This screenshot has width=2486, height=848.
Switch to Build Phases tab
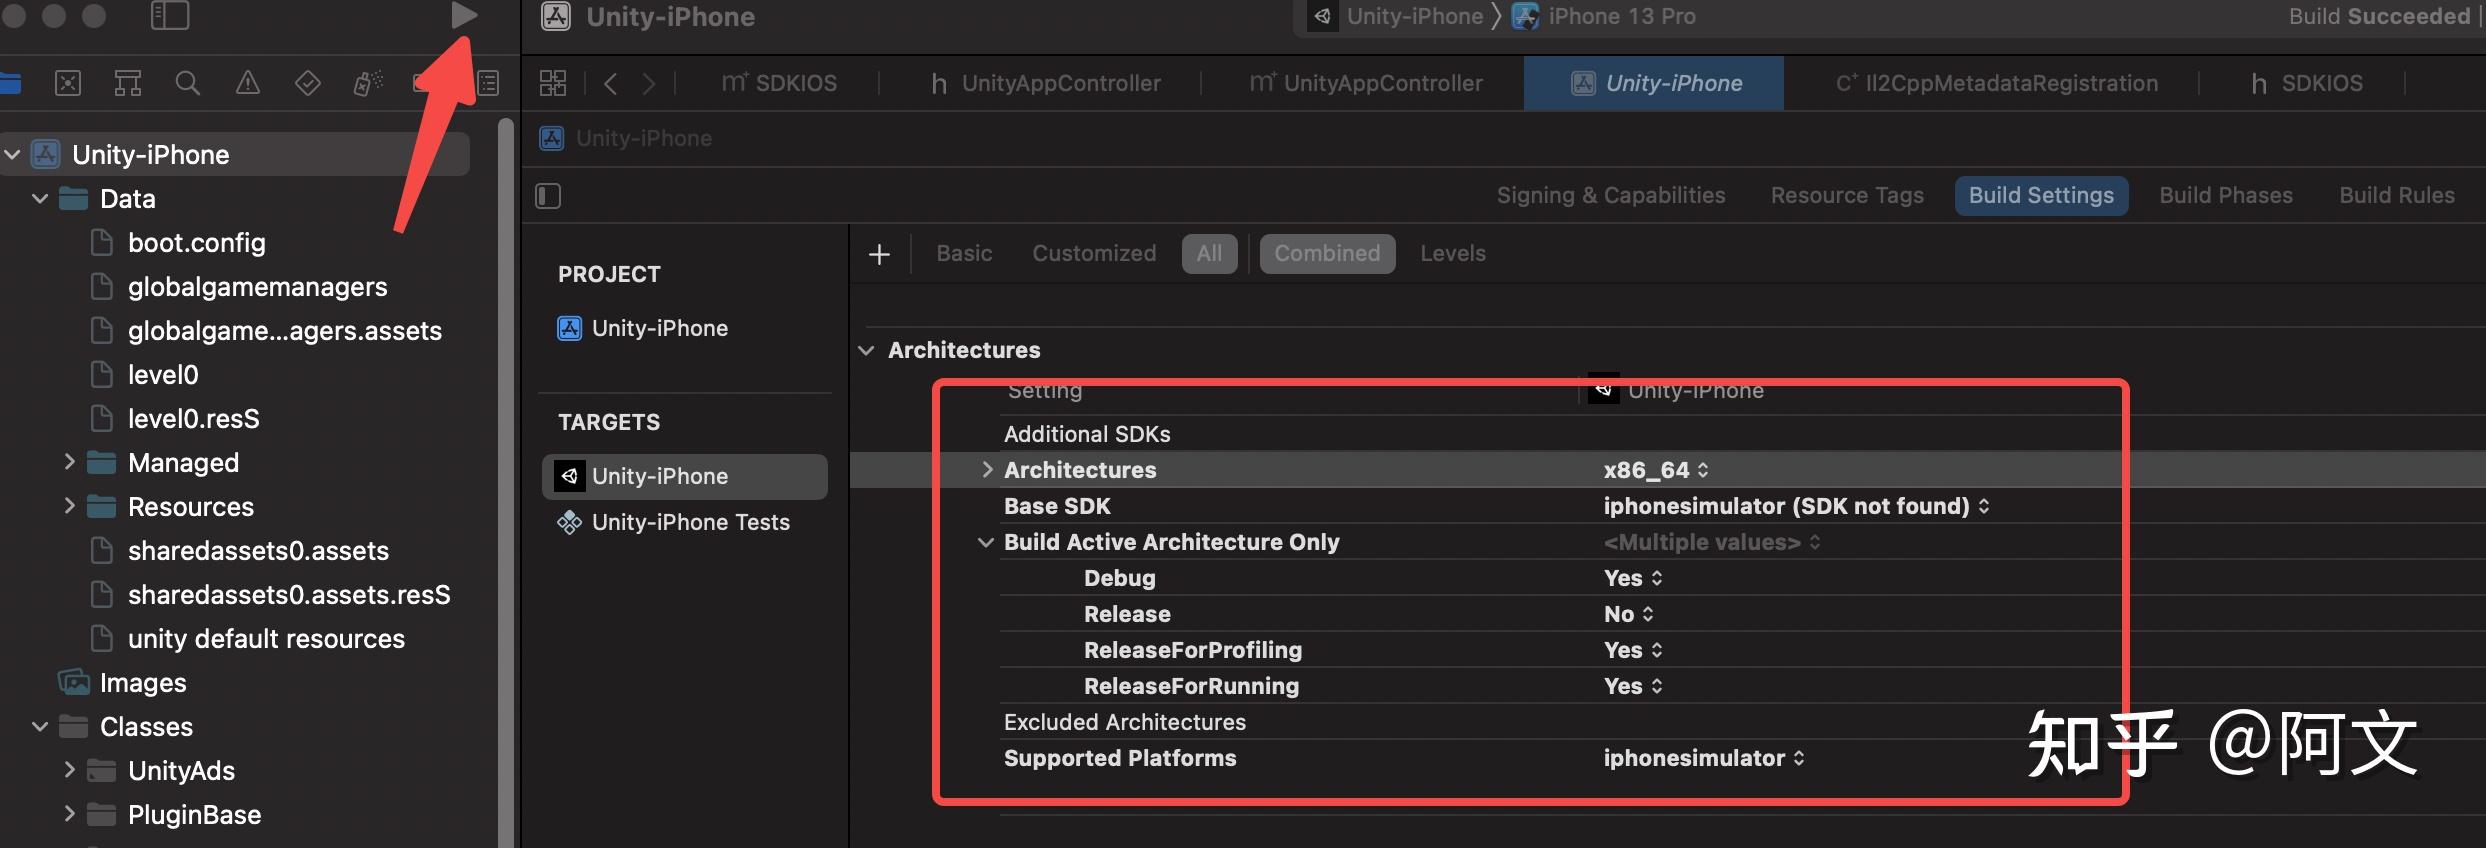coord(2226,195)
